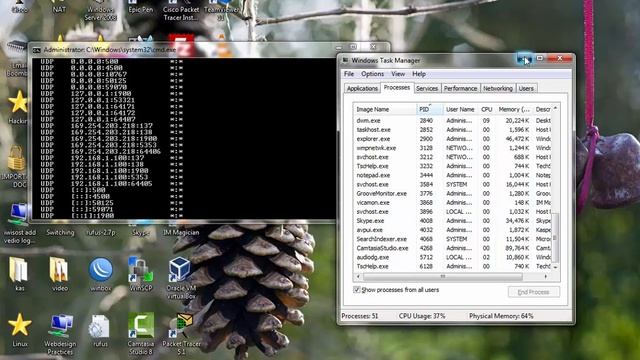The width and height of the screenshot is (640, 360).
Task: Switch to the Services tab
Action: 427,89
